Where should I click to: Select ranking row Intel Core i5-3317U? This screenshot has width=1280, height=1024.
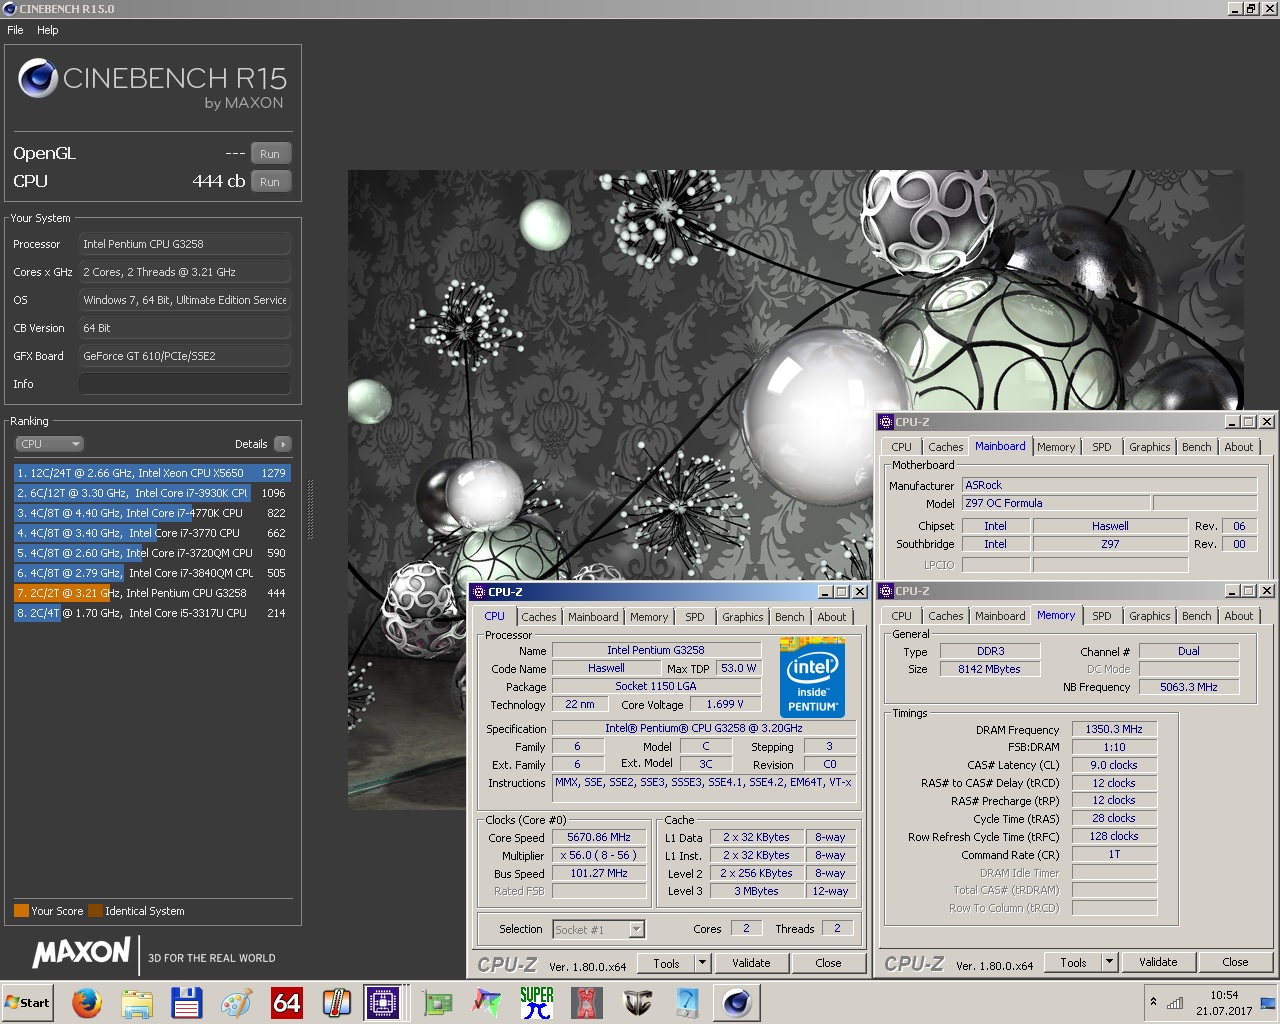(151, 613)
